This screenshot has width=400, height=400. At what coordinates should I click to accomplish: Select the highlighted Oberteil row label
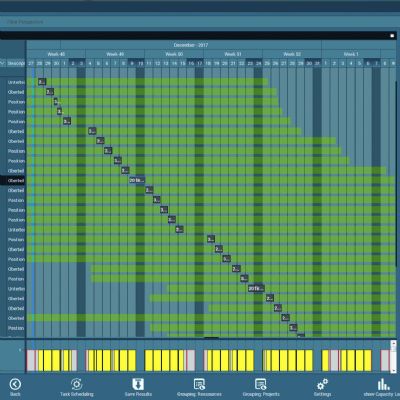pyautogui.click(x=16, y=181)
